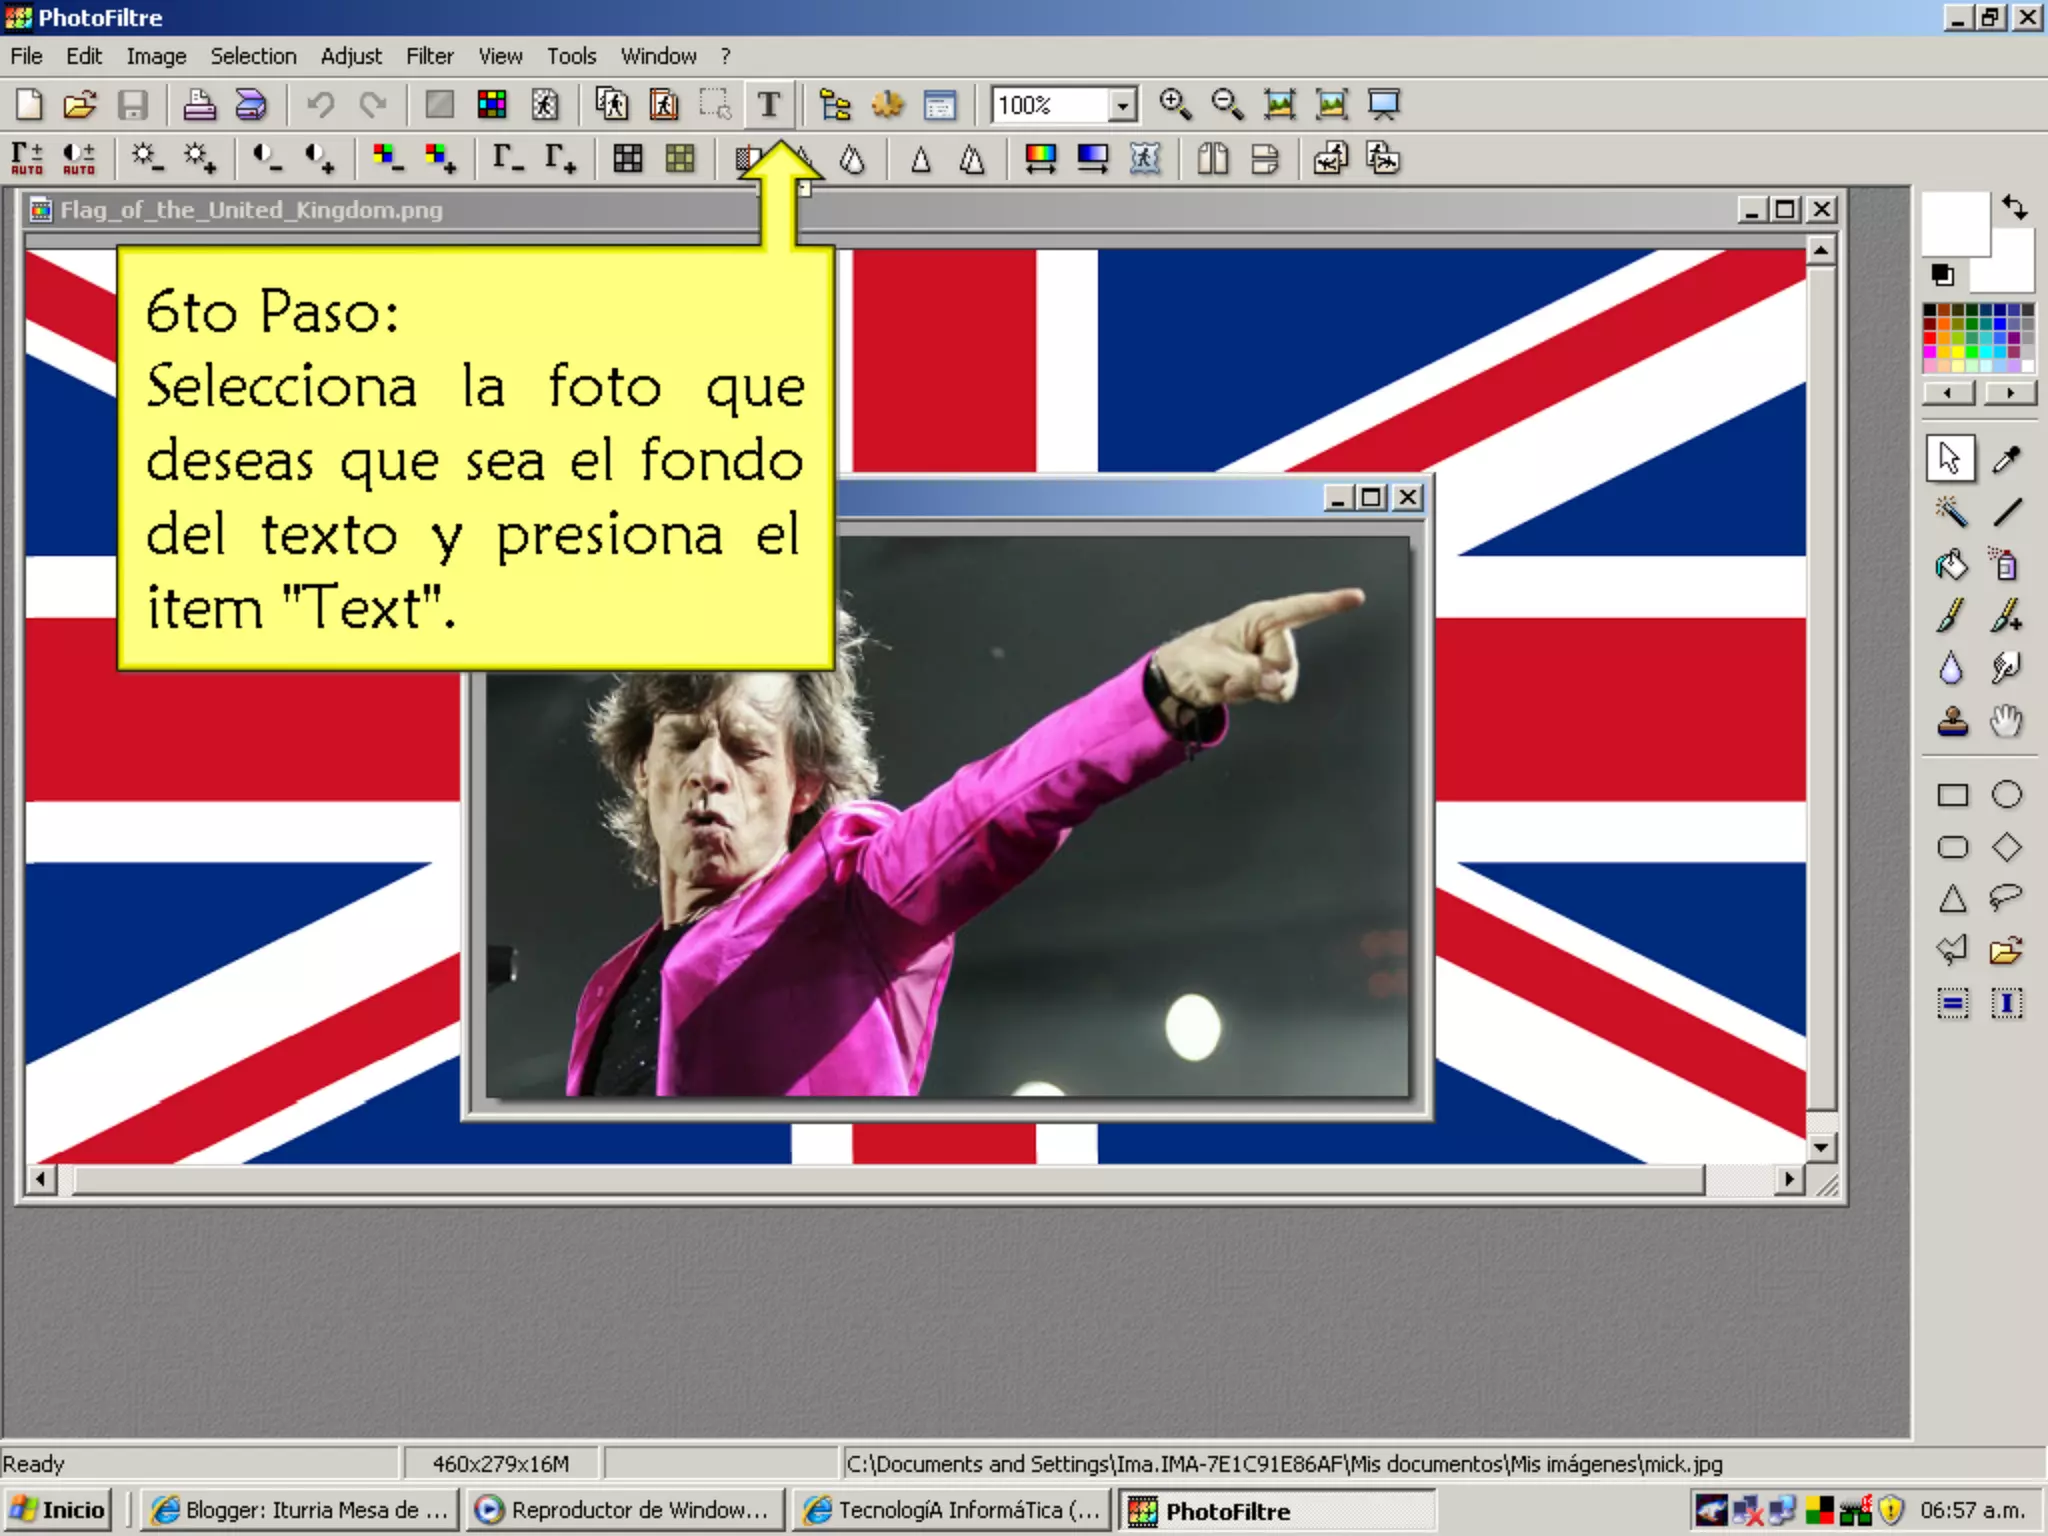Switch to TecnologíA InformáTica taskbar window

pos(951,1510)
